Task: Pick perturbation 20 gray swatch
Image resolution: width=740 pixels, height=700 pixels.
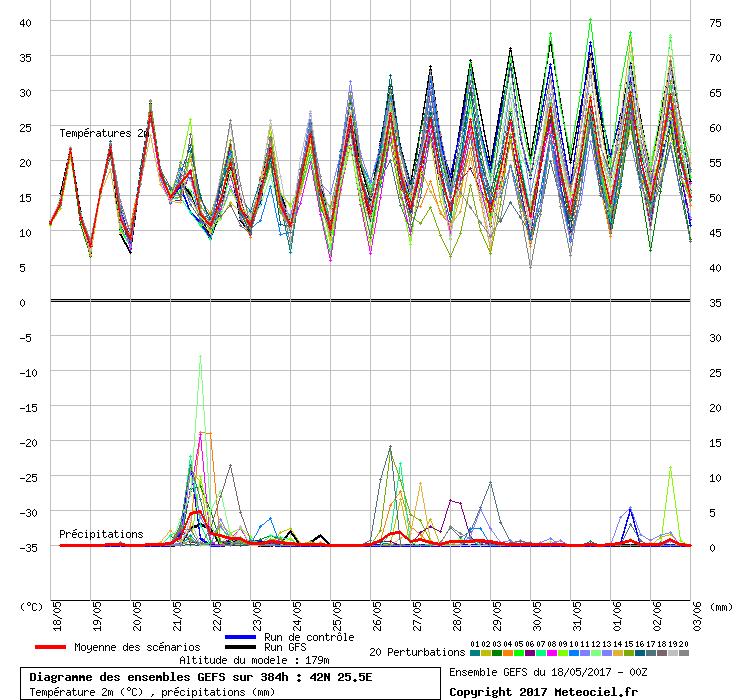Action: coord(684,653)
